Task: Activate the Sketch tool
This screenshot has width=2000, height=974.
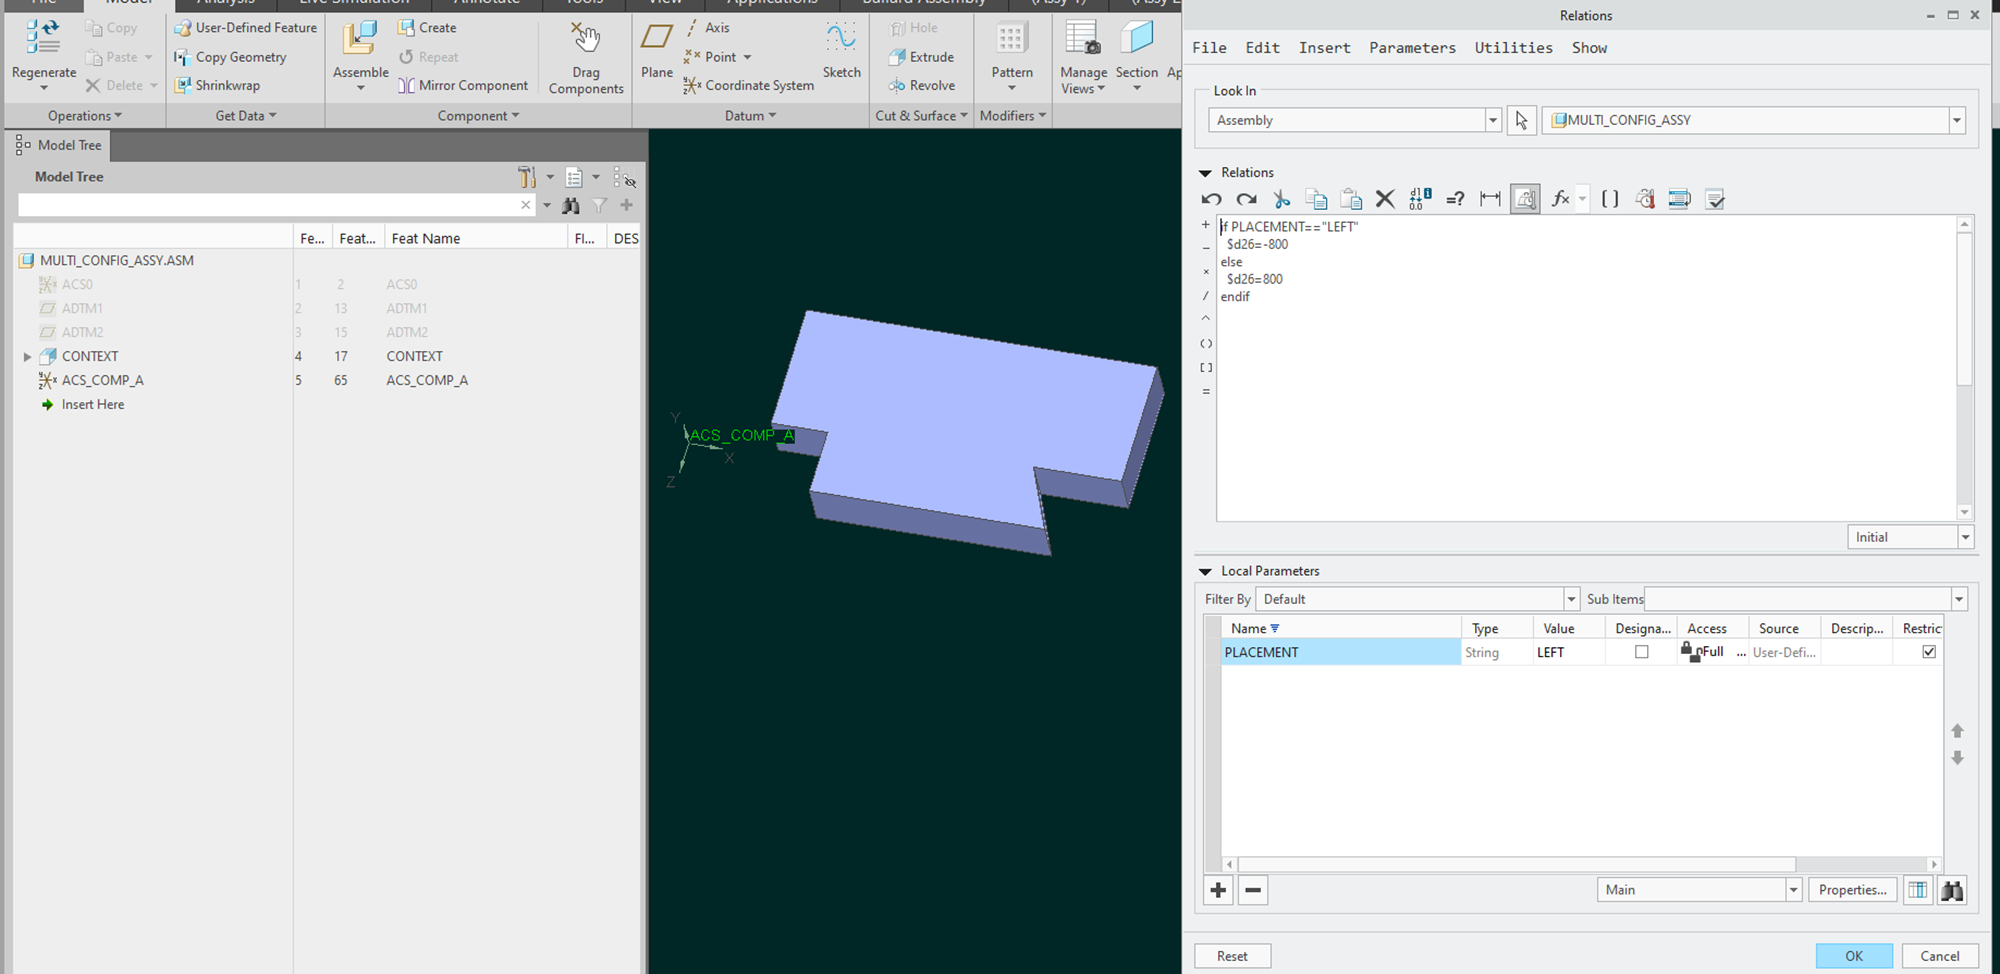Action: (x=842, y=50)
